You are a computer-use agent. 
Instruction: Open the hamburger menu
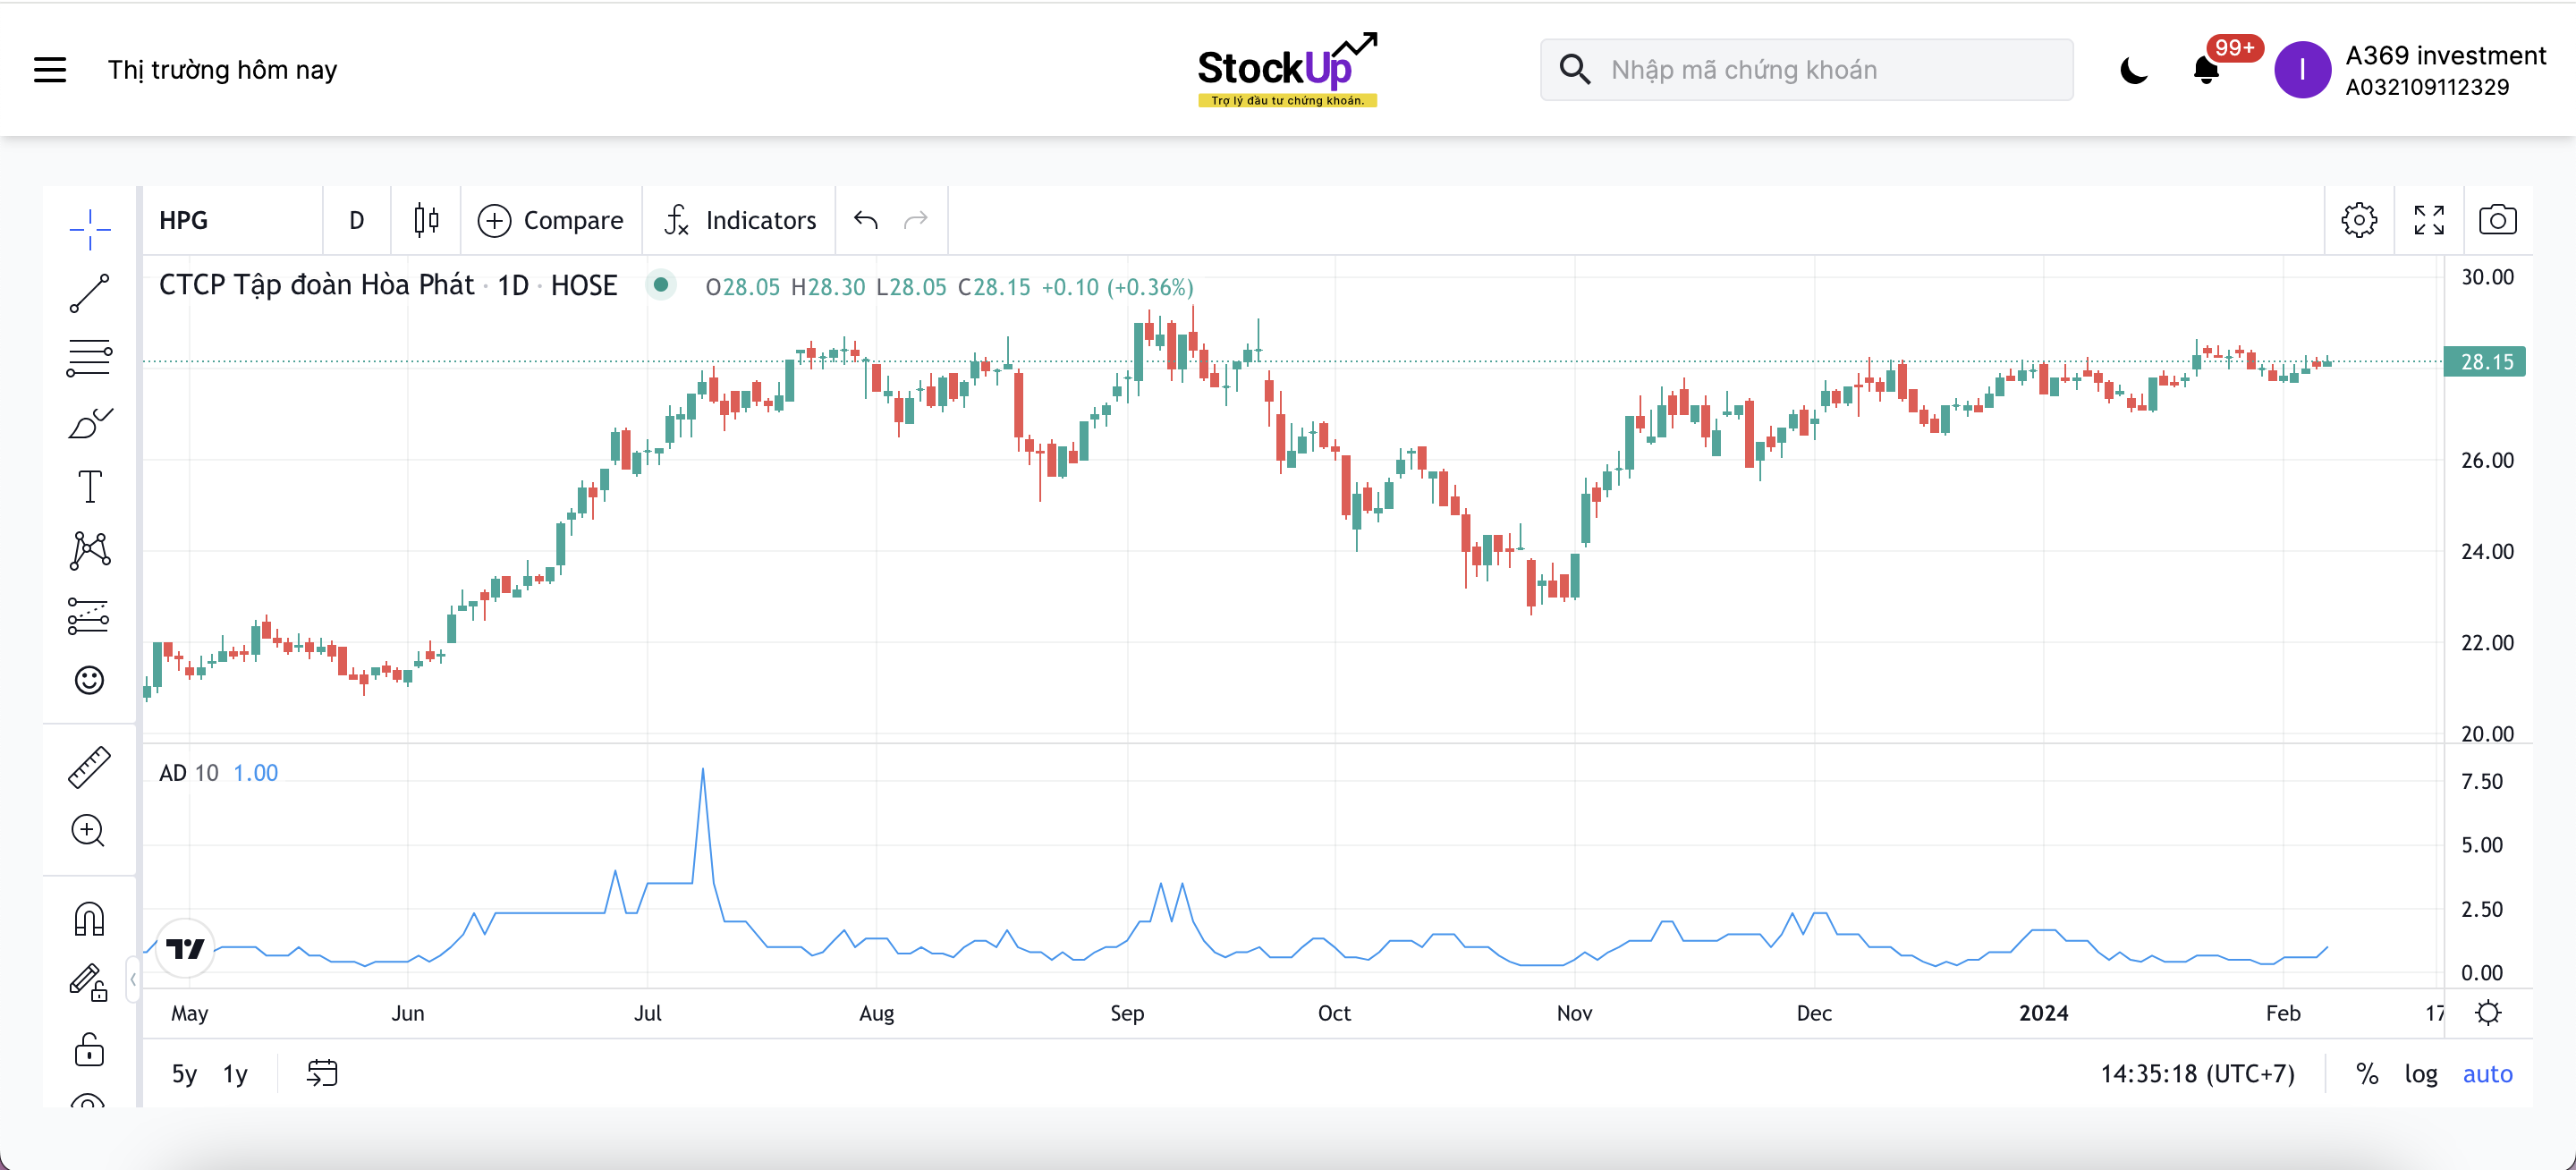pyautogui.click(x=50, y=70)
